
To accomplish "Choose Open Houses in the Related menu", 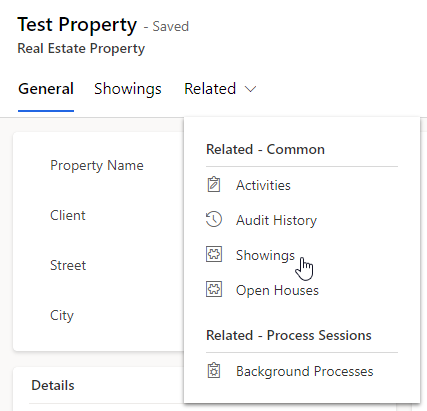I will coord(277,290).
